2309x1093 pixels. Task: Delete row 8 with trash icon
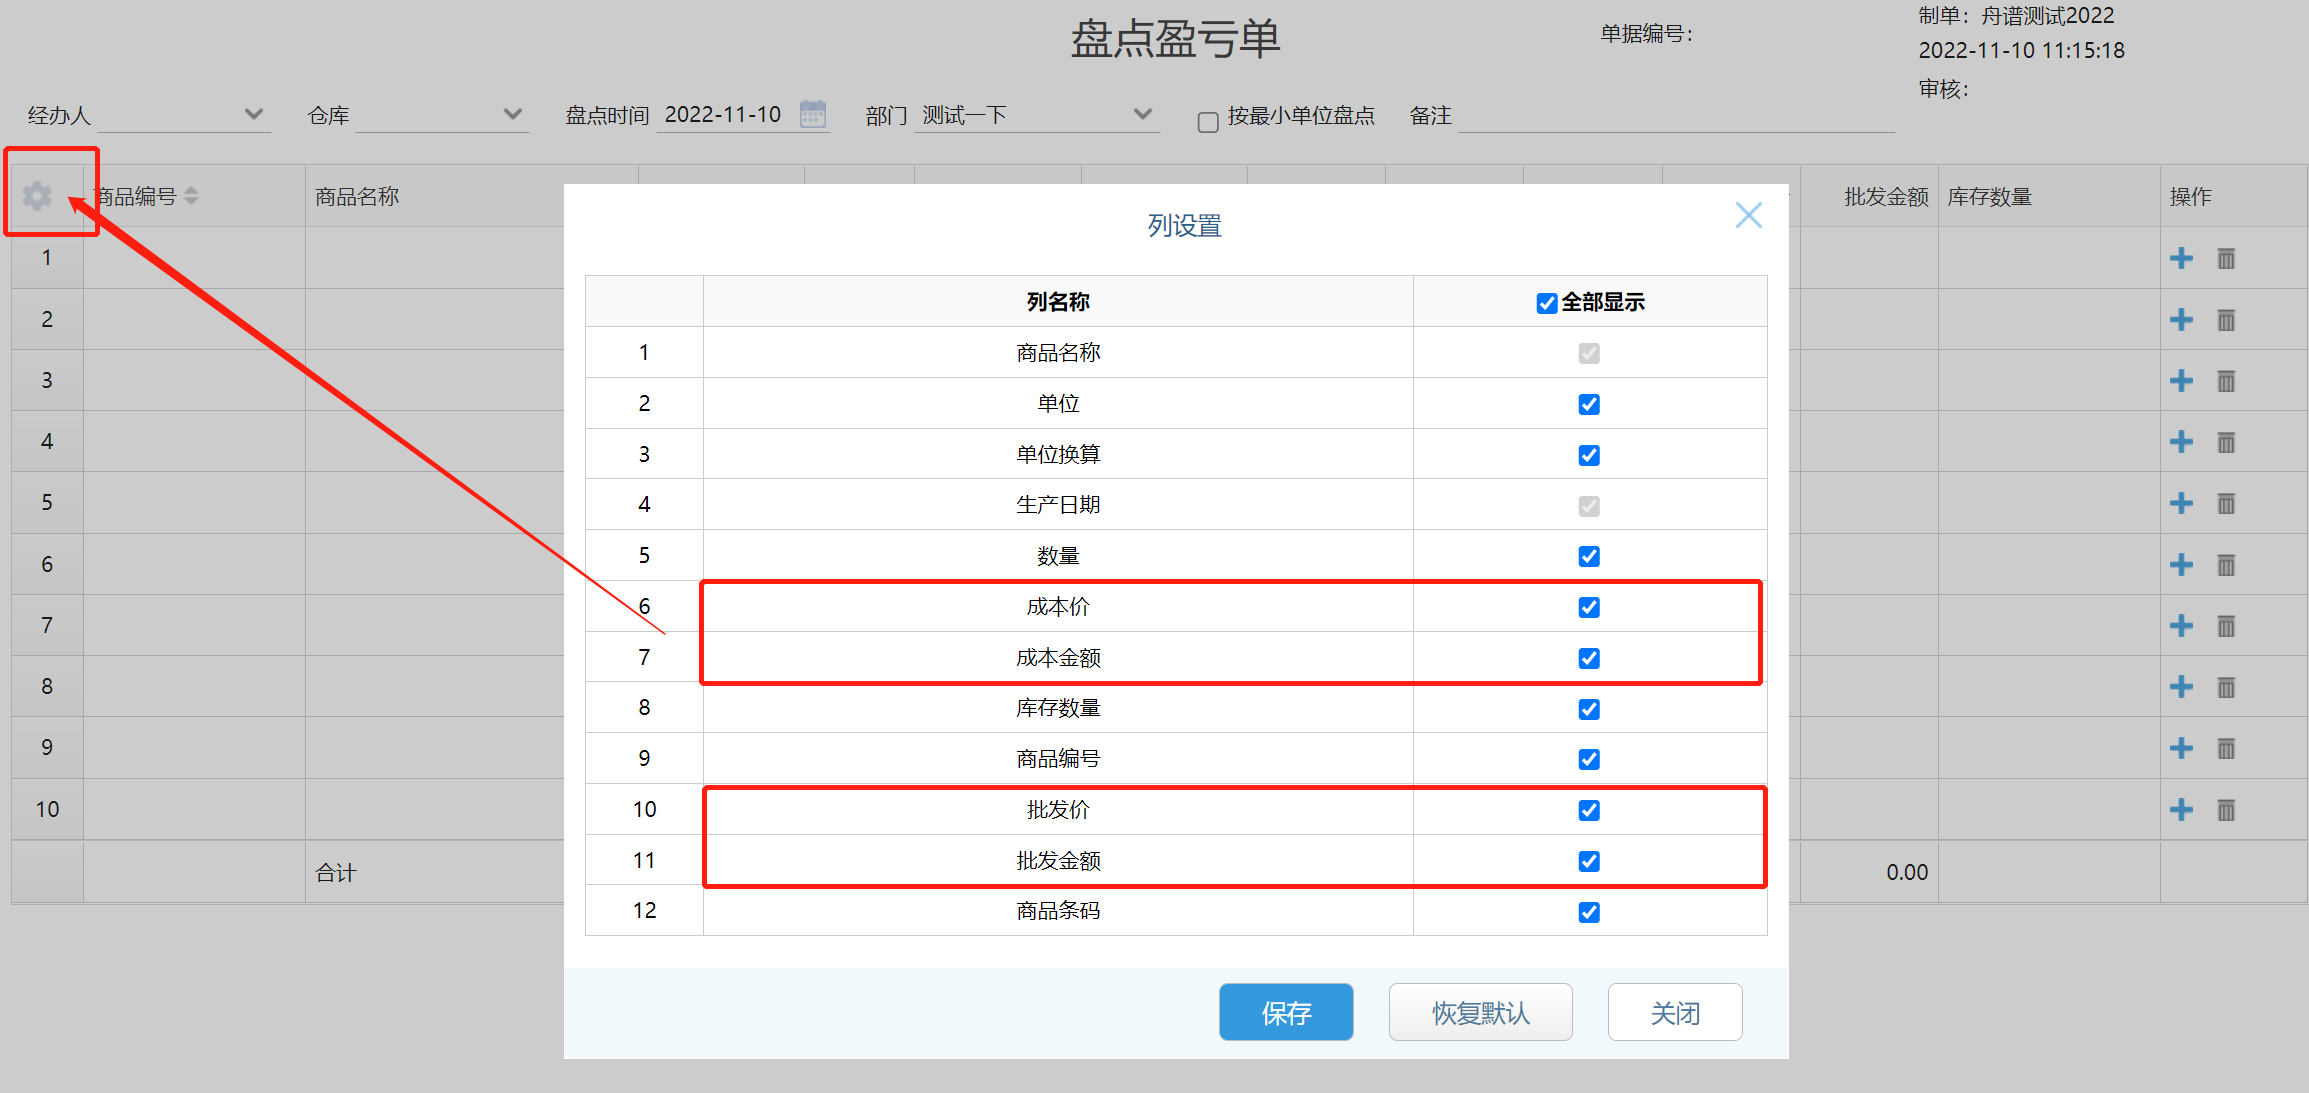(2226, 687)
